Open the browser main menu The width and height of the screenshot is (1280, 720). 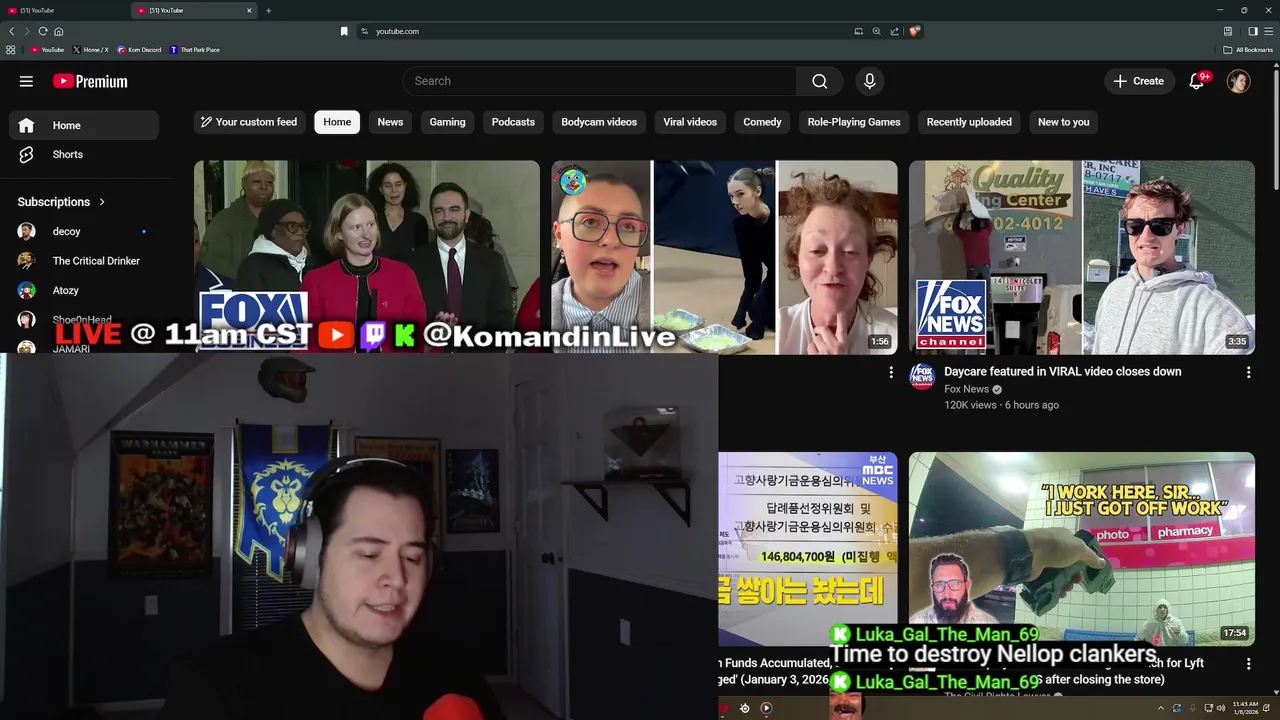coord(1269,31)
